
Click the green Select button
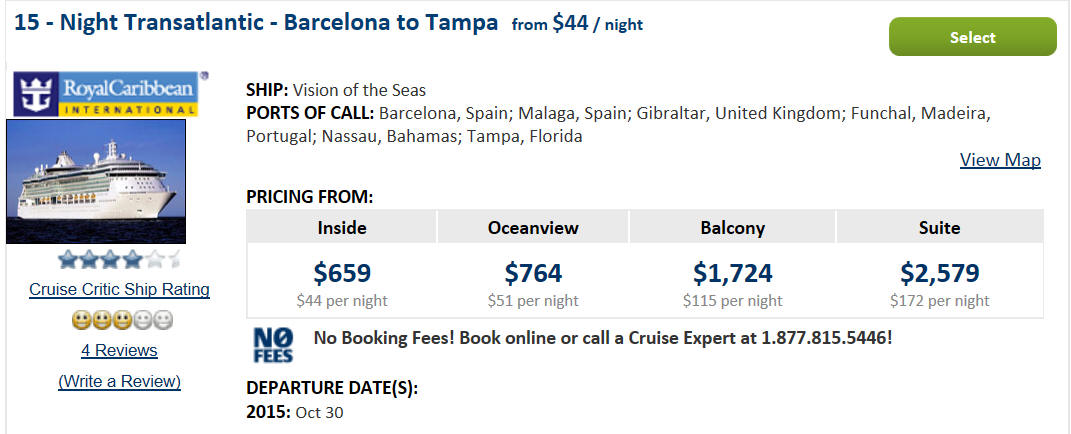coord(973,37)
